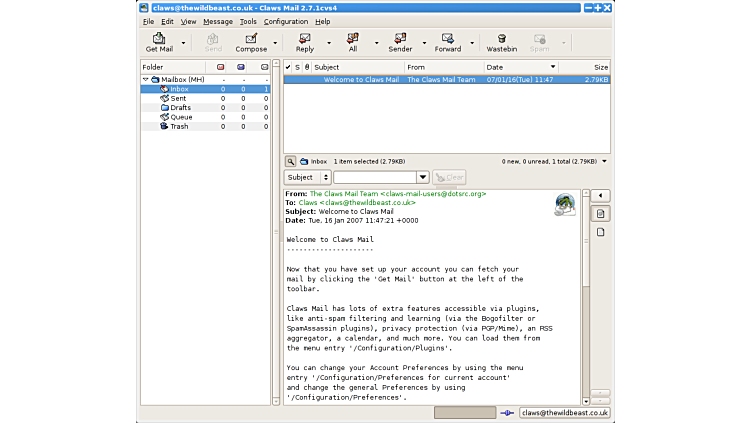Toggle the online/offline connection icon

[507, 413]
